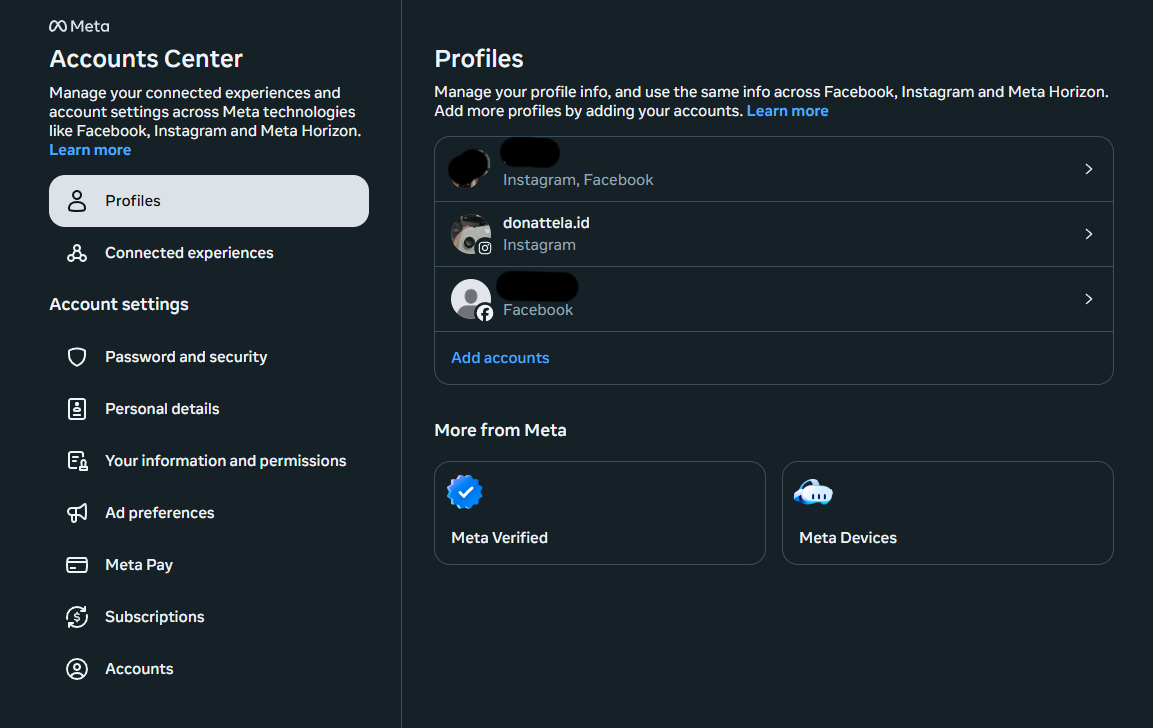The image size is (1153, 728).
Task: Expand the donattela.id profile row chevron
Action: [1088, 233]
